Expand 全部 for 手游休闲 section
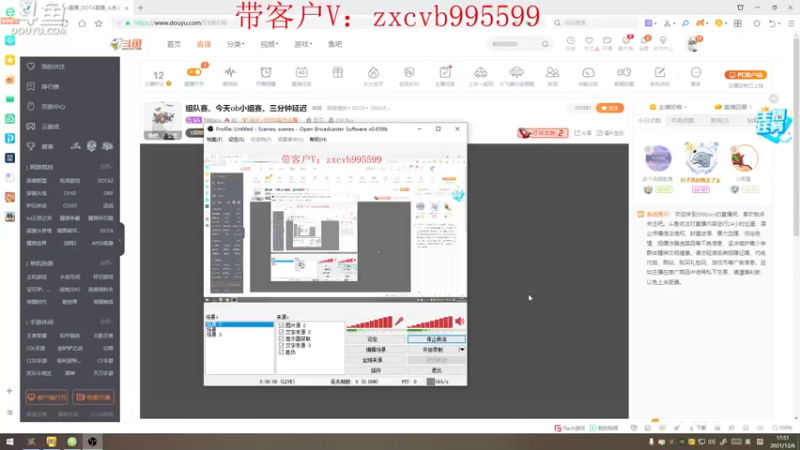800x450 pixels. (106, 322)
